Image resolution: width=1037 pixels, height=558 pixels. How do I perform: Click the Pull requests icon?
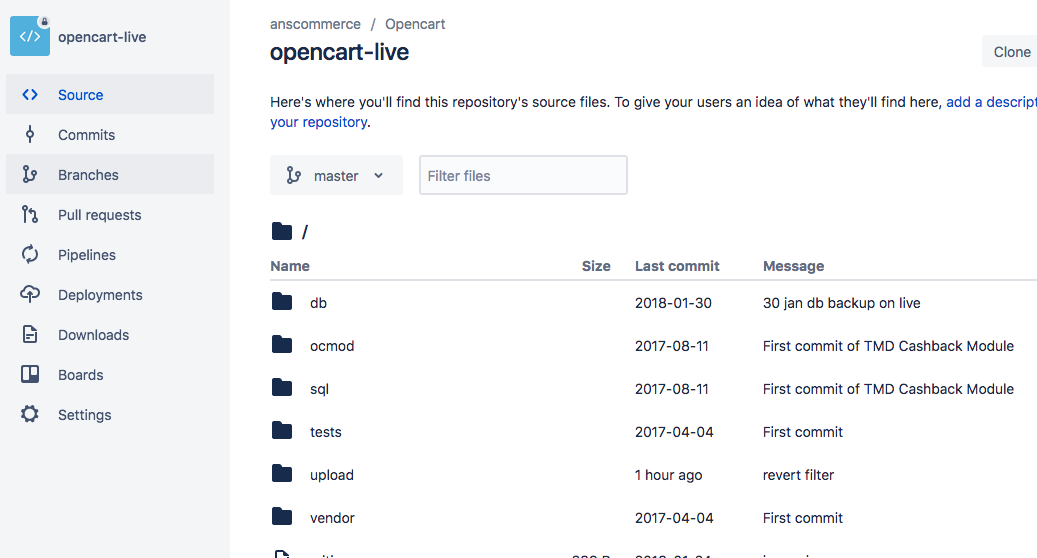[30, 214]
